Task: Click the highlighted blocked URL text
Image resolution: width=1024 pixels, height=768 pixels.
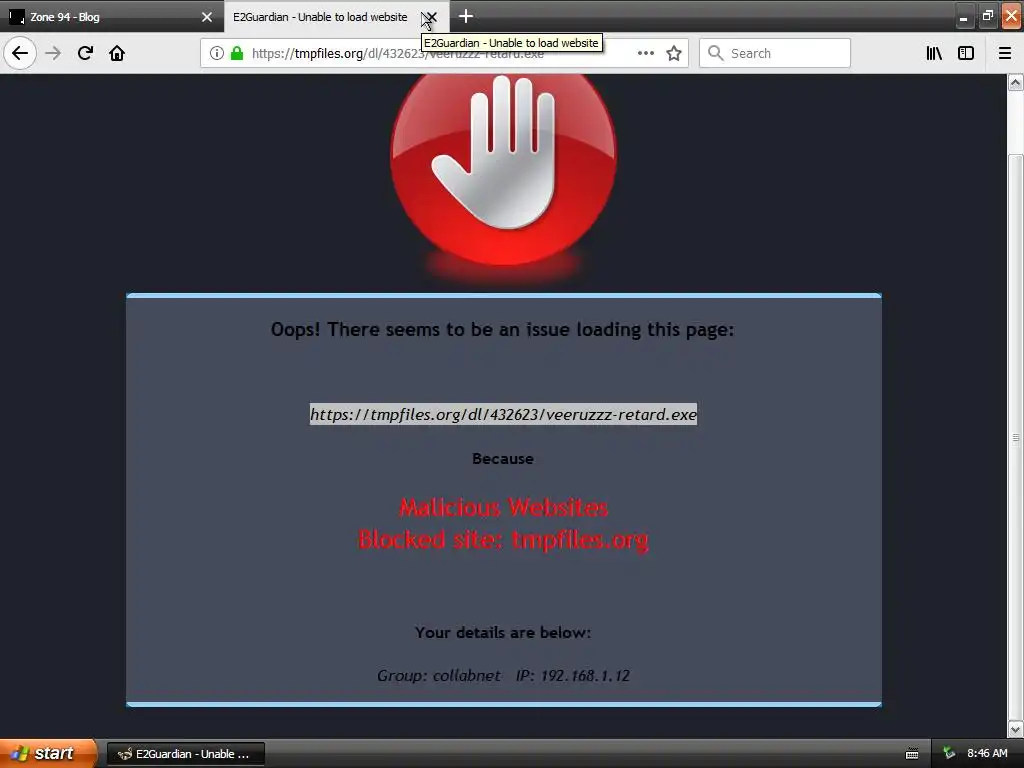Action: coord(503,414)
